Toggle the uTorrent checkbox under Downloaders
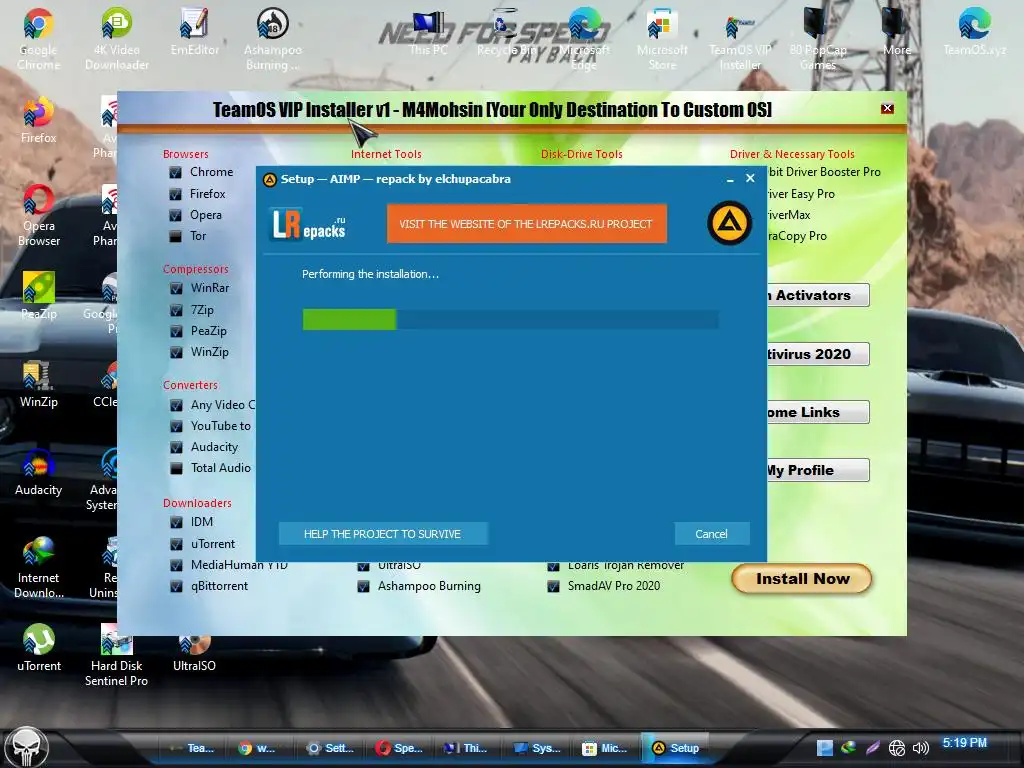Screen dimensions: 1024x768 [x=176, y=544]
